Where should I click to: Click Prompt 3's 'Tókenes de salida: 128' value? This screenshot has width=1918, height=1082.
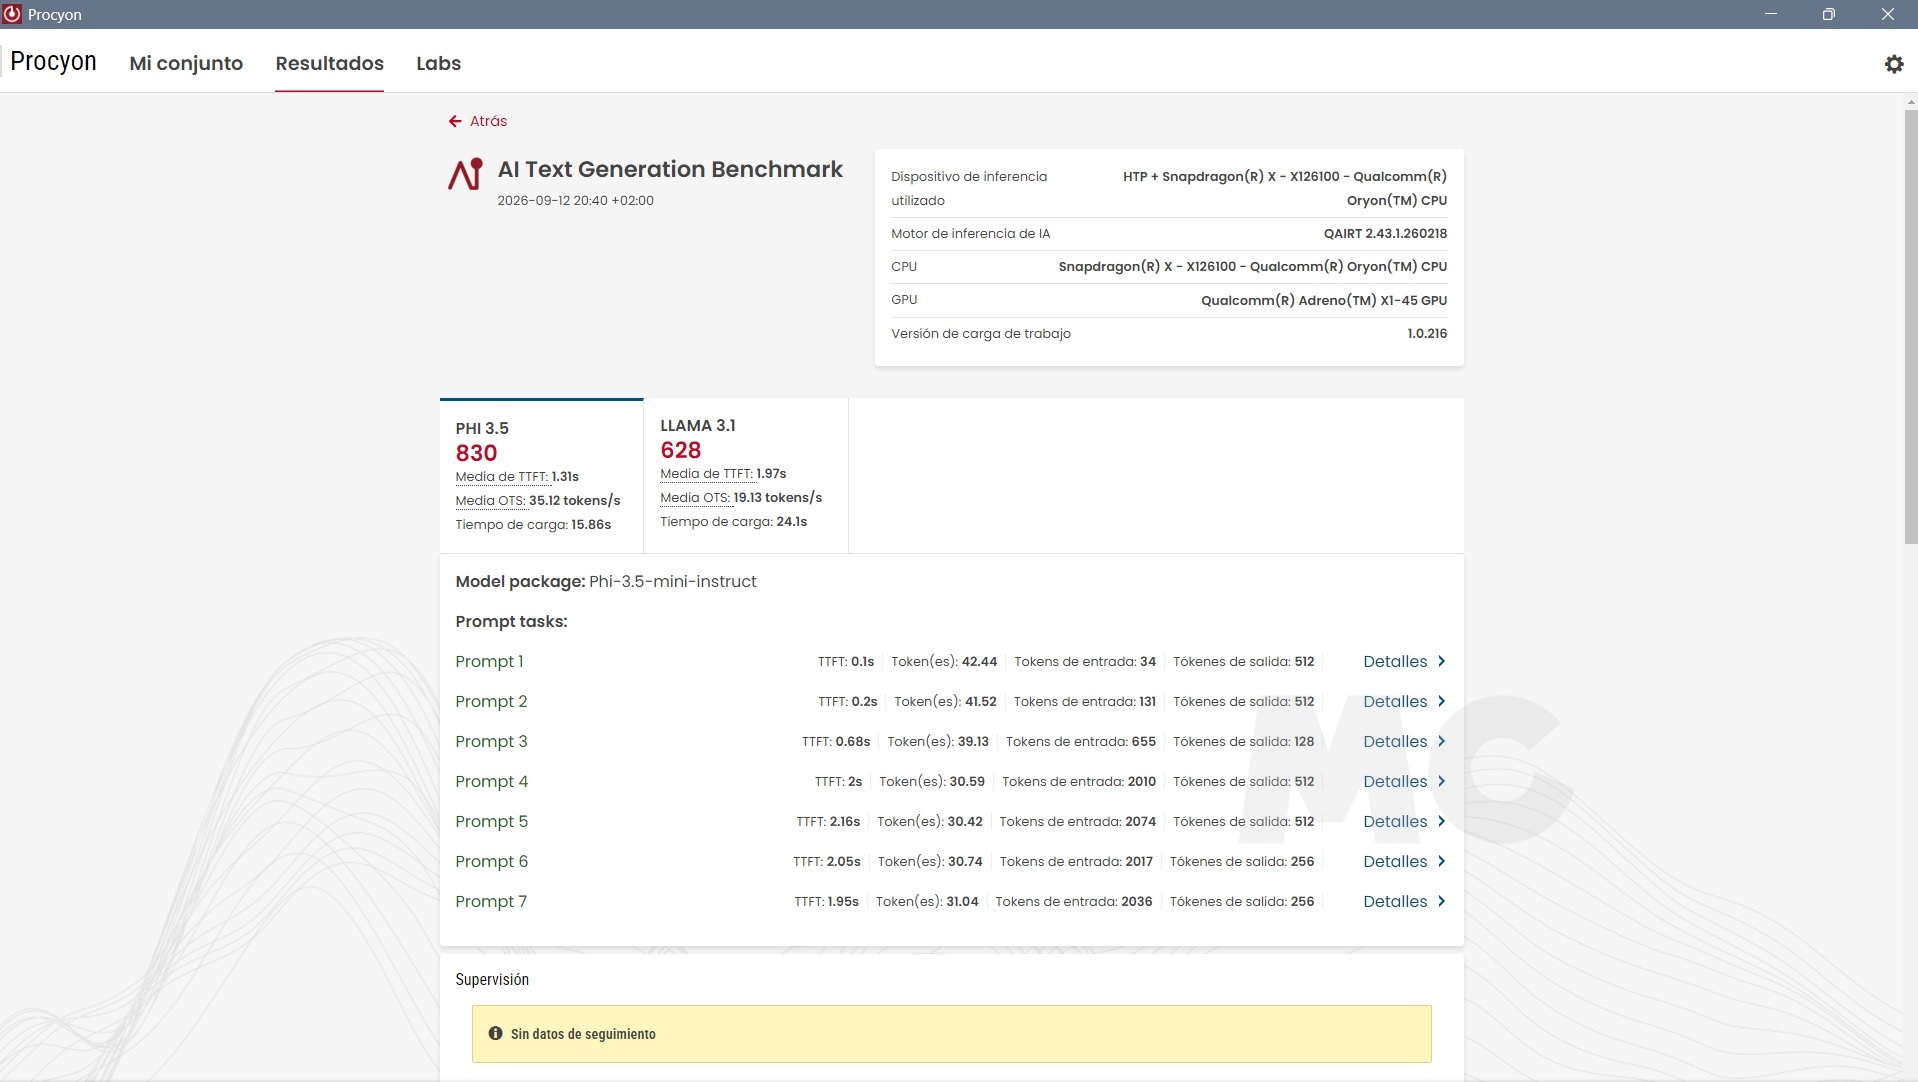coord(1243,741)
